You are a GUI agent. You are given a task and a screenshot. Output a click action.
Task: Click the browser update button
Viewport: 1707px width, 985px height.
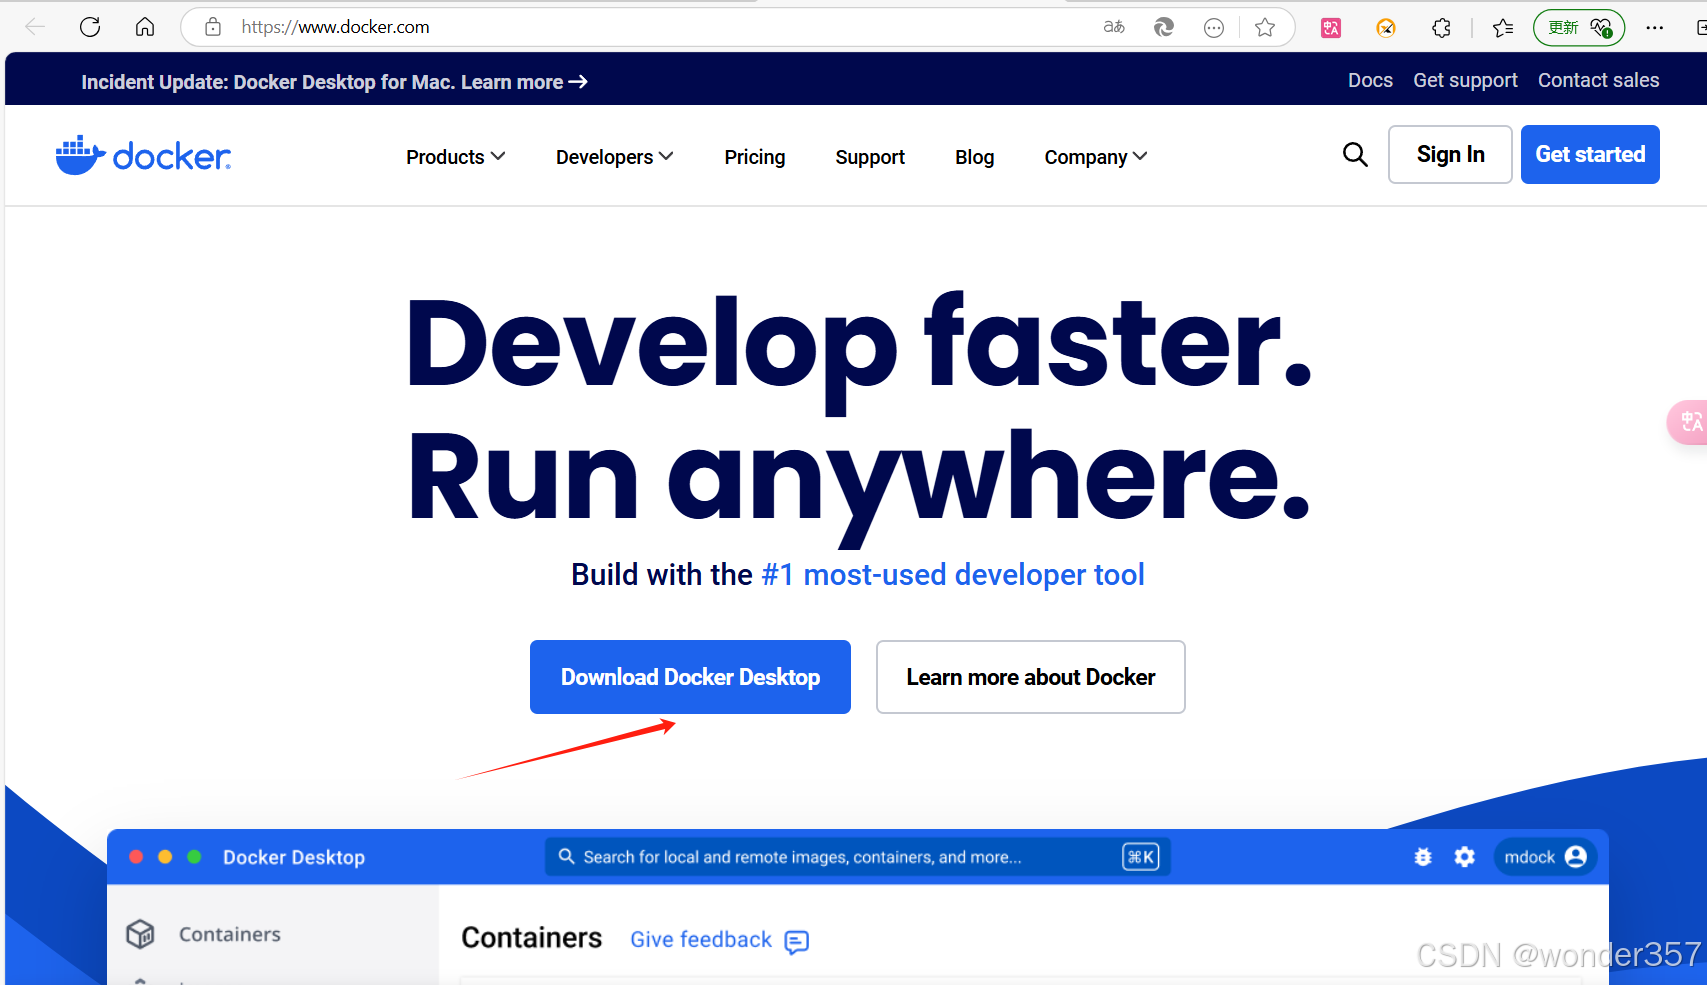point(1579,27)
